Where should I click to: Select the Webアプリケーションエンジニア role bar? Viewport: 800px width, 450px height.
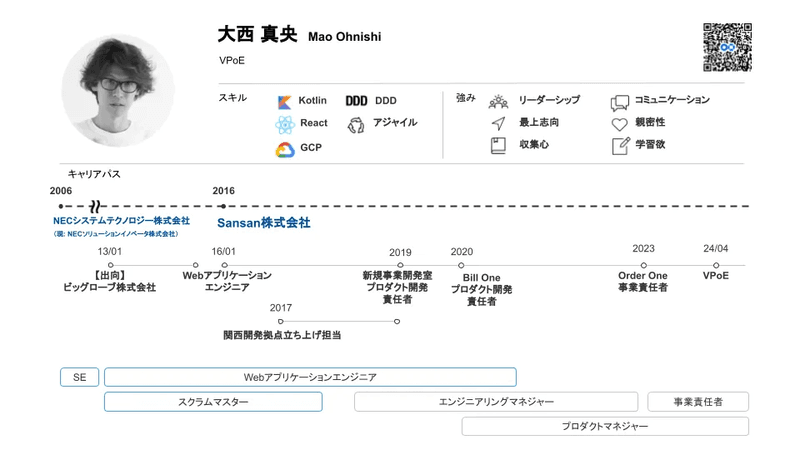tap(310, 377)
